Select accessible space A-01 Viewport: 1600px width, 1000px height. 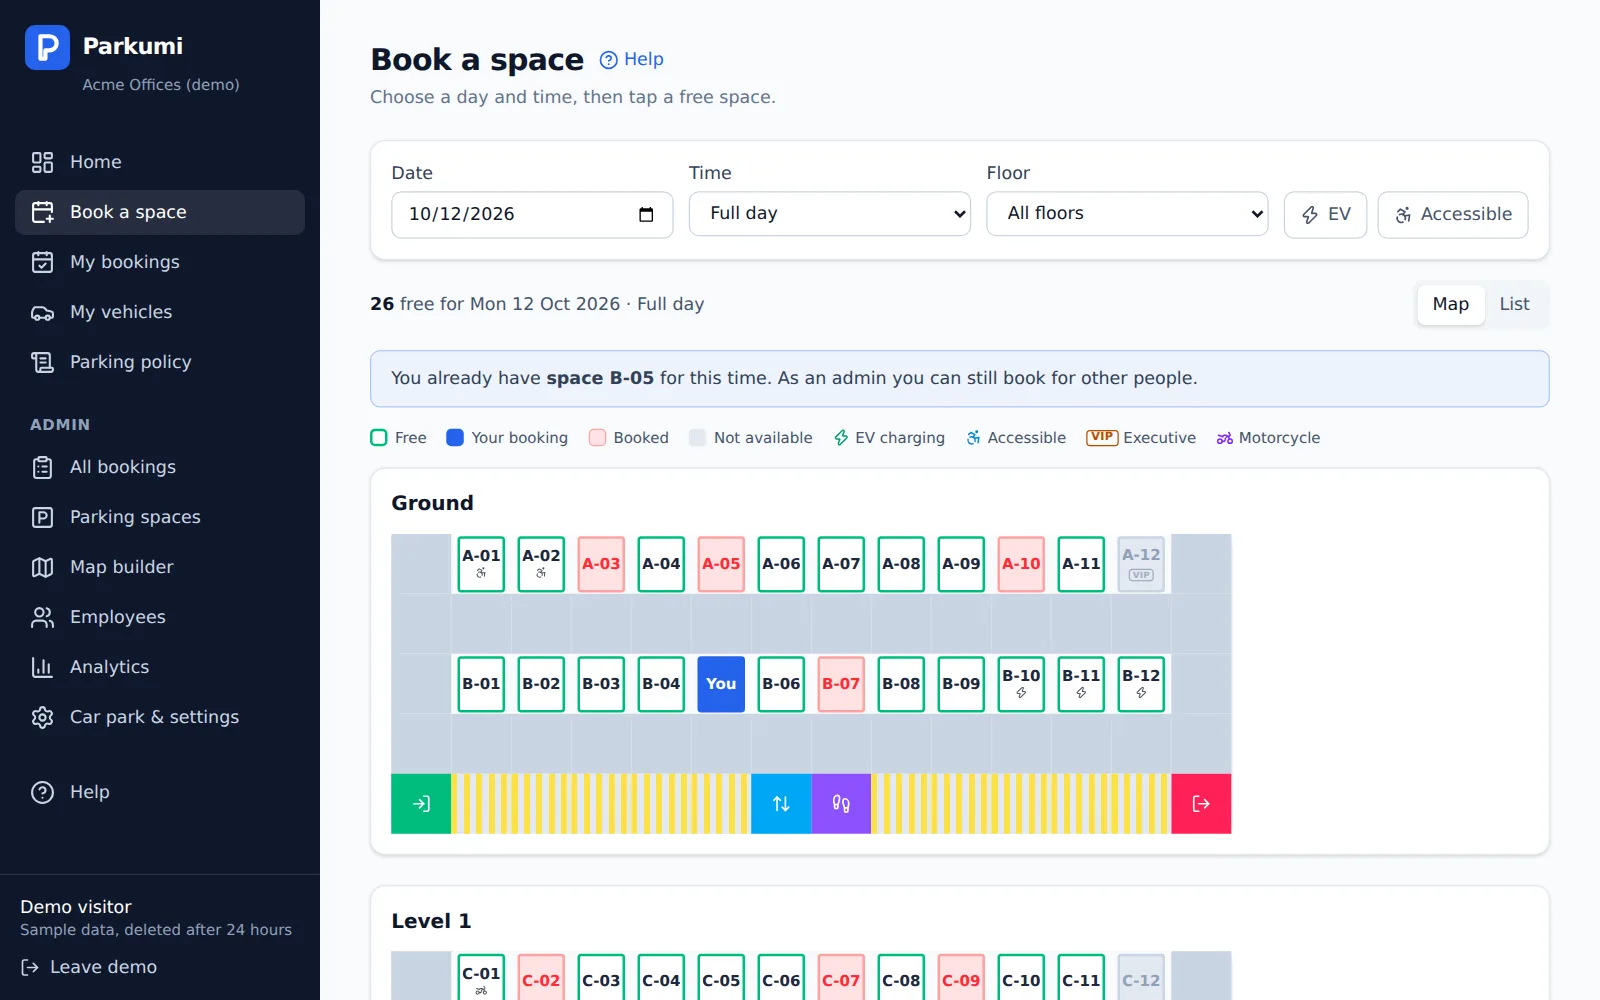click(x=481, y=564)
